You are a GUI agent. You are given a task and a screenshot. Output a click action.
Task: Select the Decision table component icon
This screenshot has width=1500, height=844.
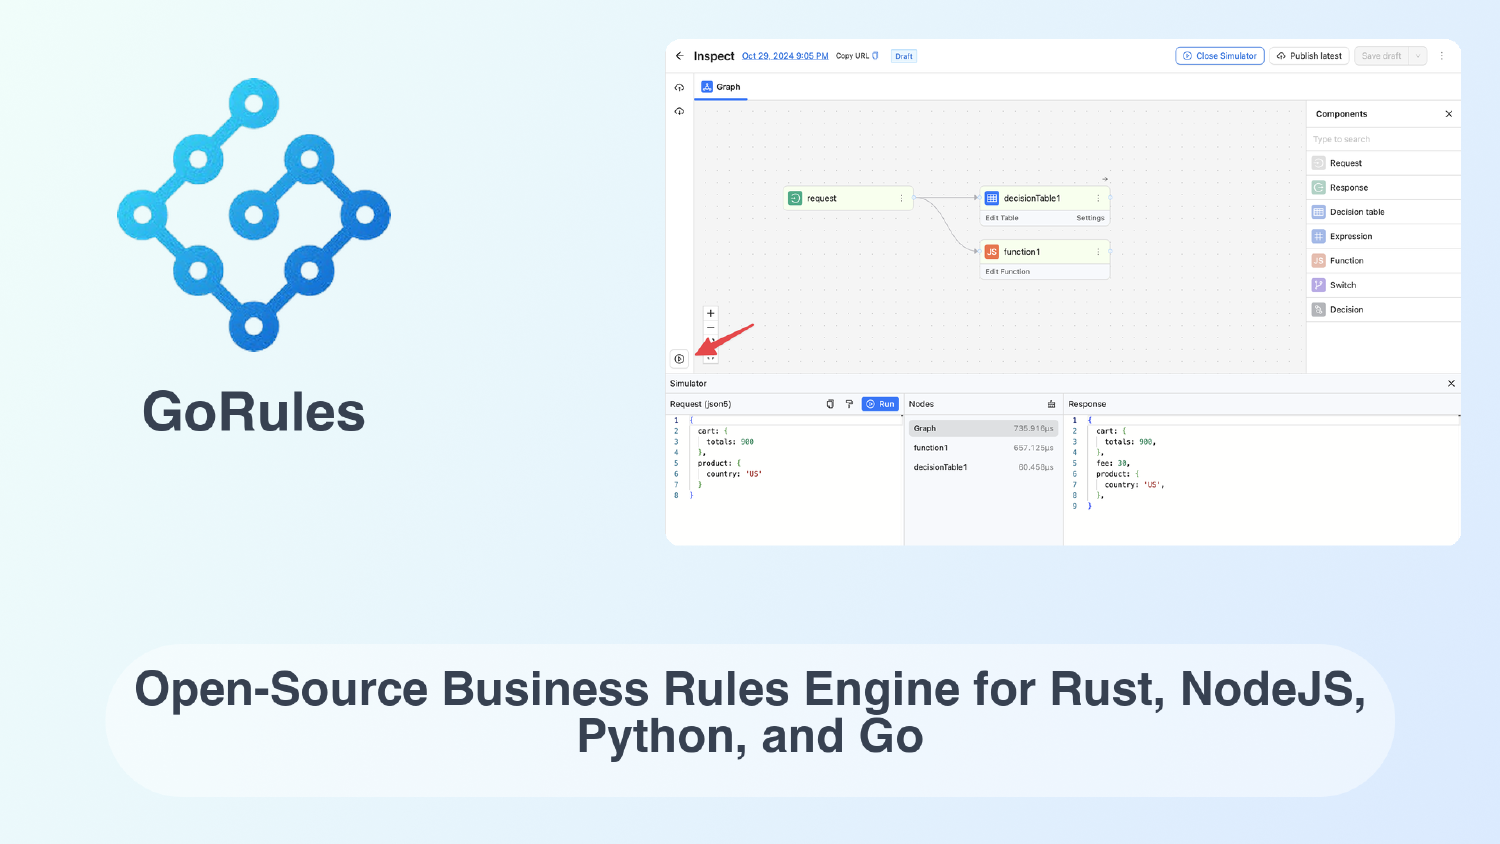[x=1318, y=211]
